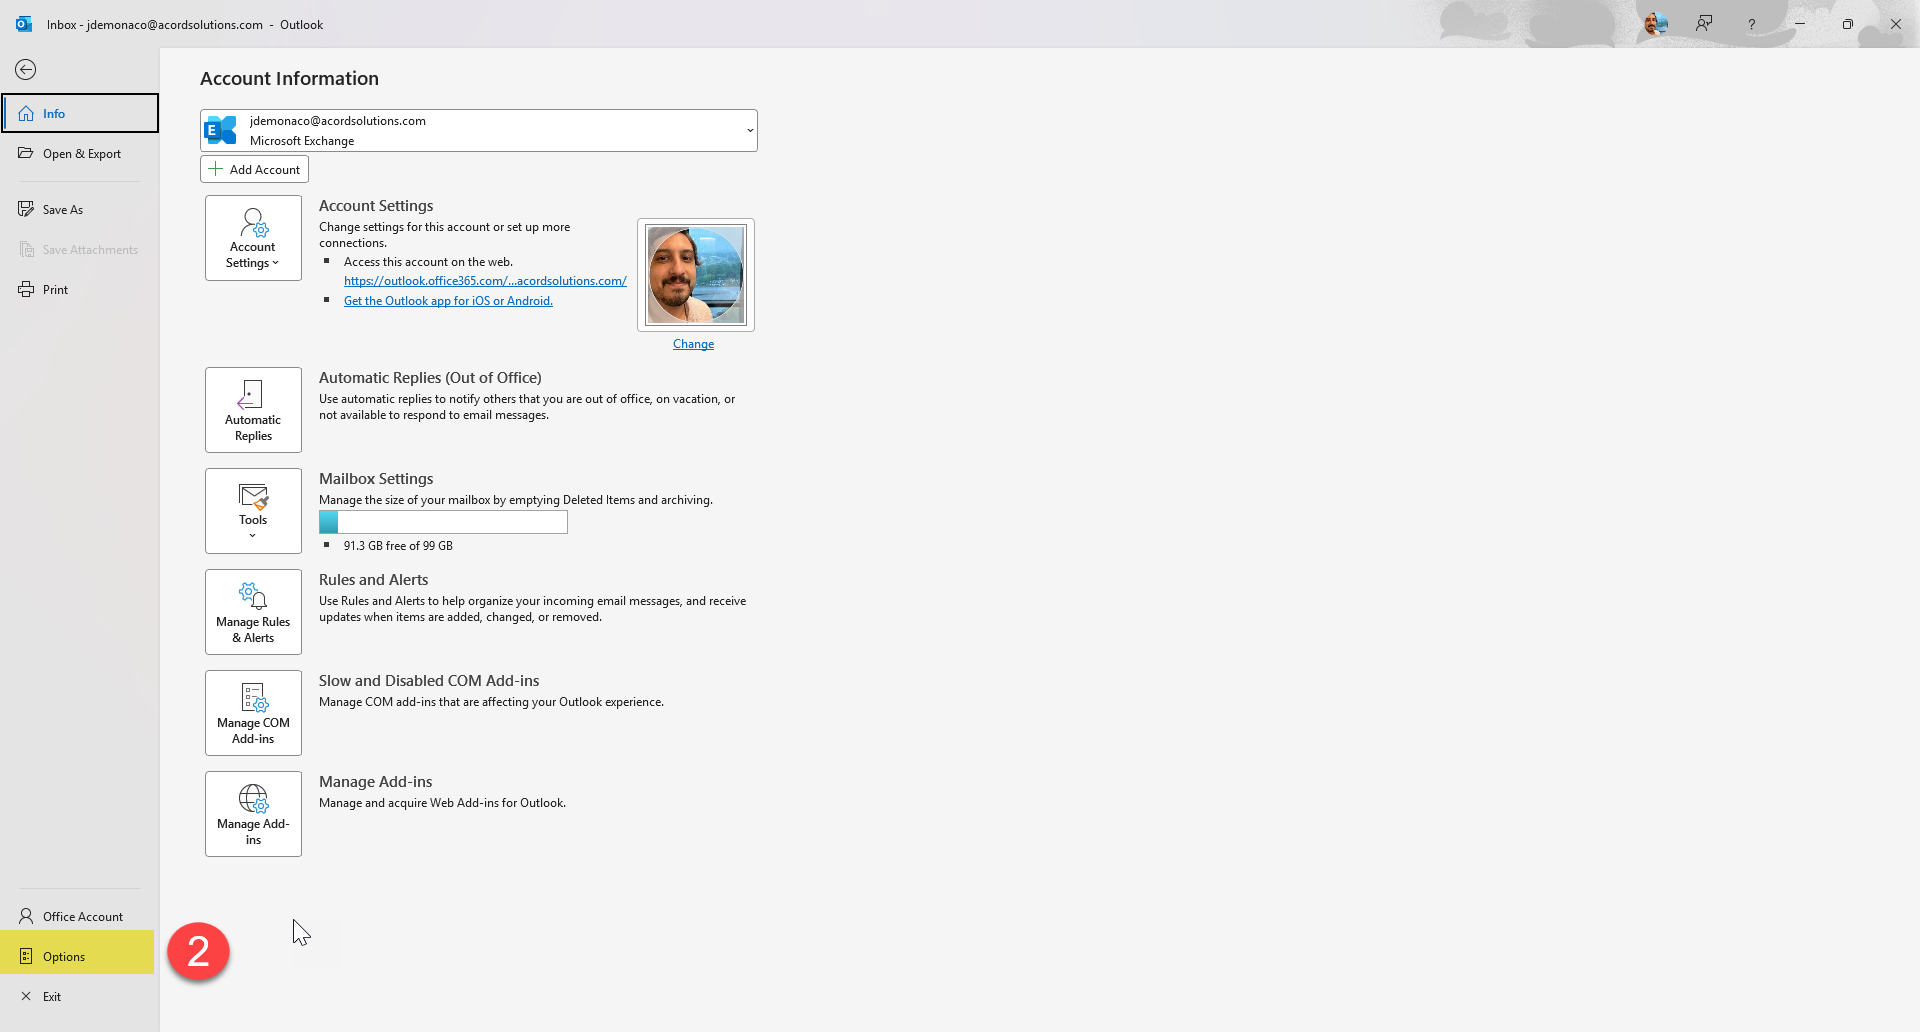Click the back arrow to exit Backstage
This screenshot has height=1032, width=1920.
26,69
